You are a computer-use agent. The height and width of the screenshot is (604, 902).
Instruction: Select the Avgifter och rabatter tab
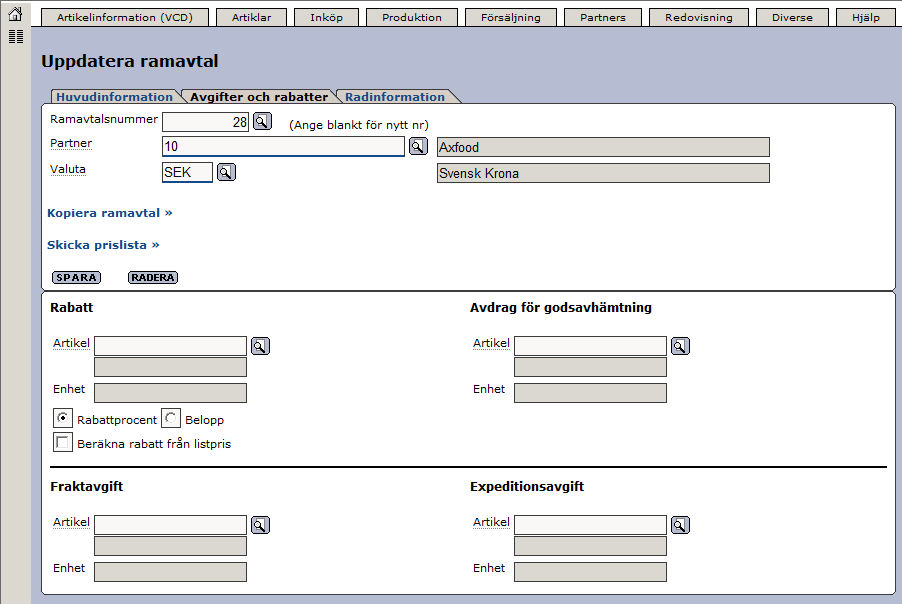click(259, 97)
